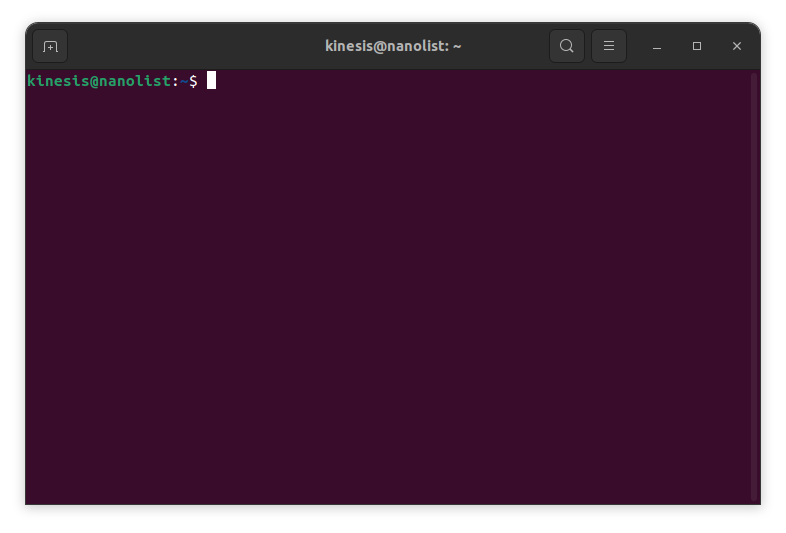
Task: Click the kinesis@nanolist prompt text
Action: click(x=99, y=81)
